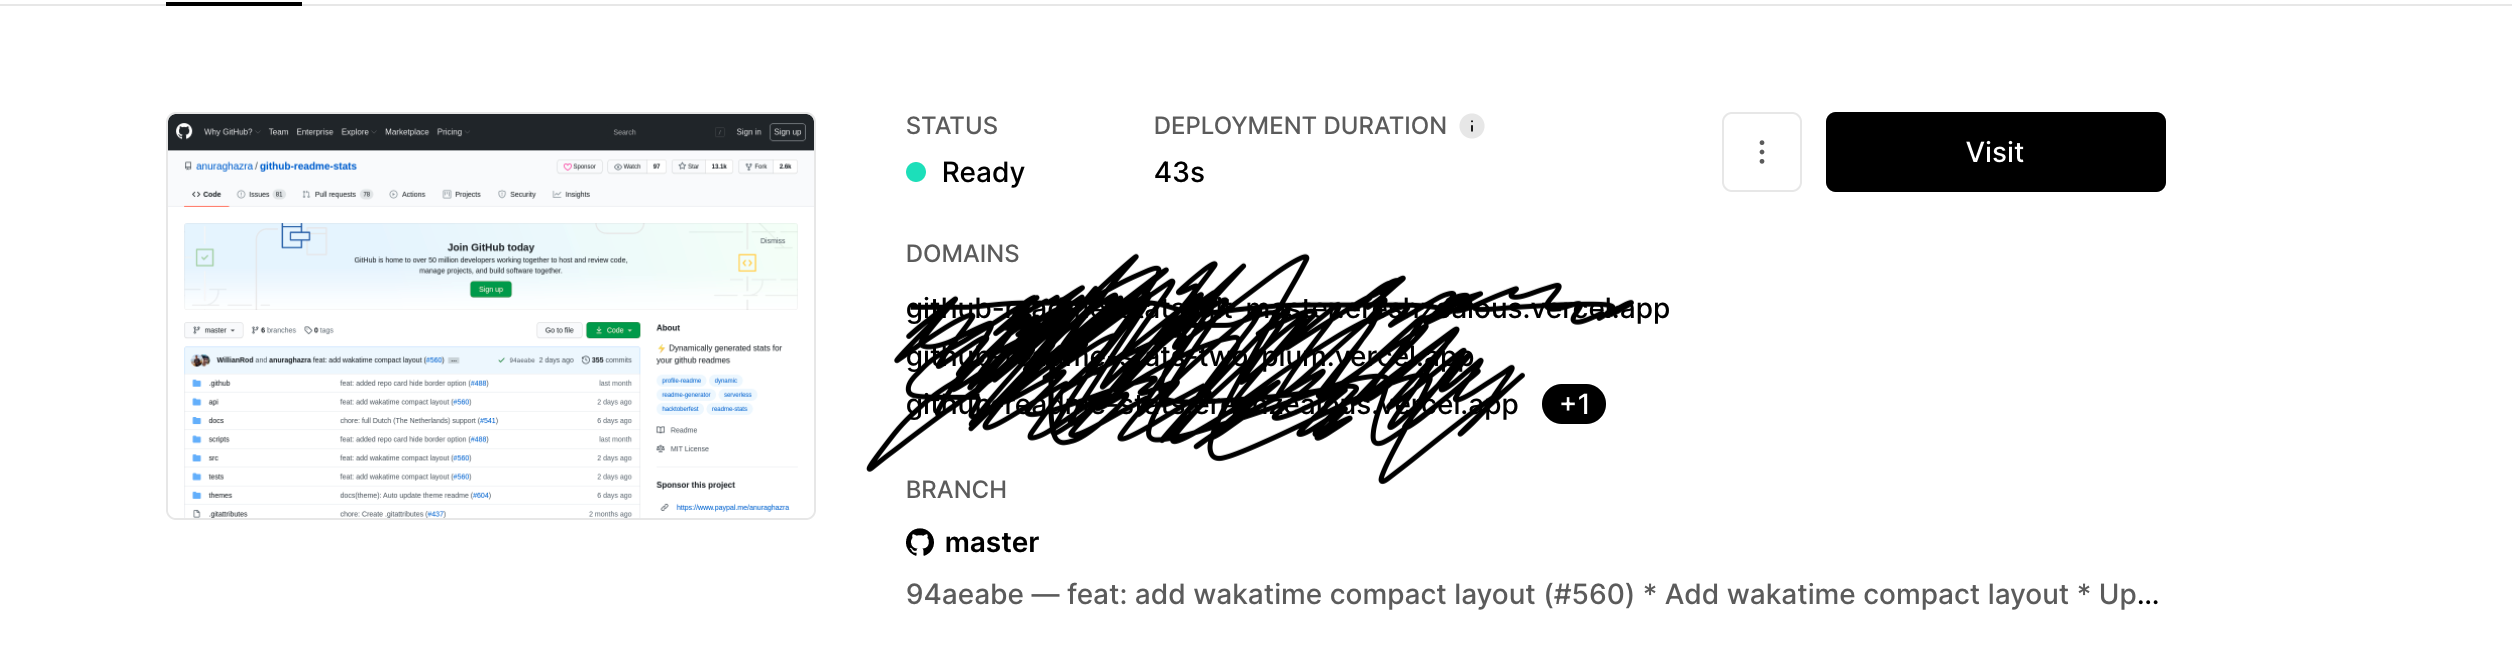This screenshot has width=2512, height=668.
Task: Open the master branch dropdown
Action: pos(215,330)
